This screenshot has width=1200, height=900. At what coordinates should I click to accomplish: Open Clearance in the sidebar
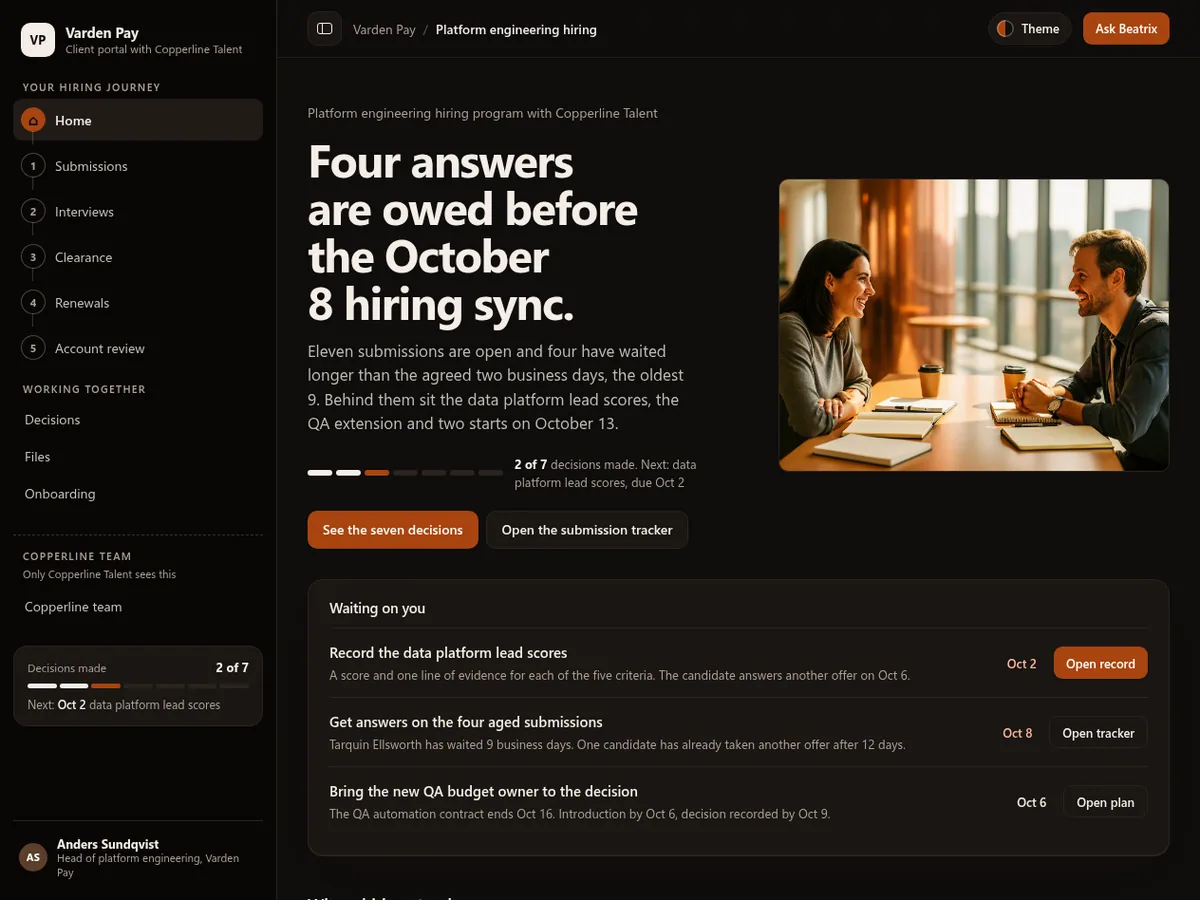tap(138, 257)
